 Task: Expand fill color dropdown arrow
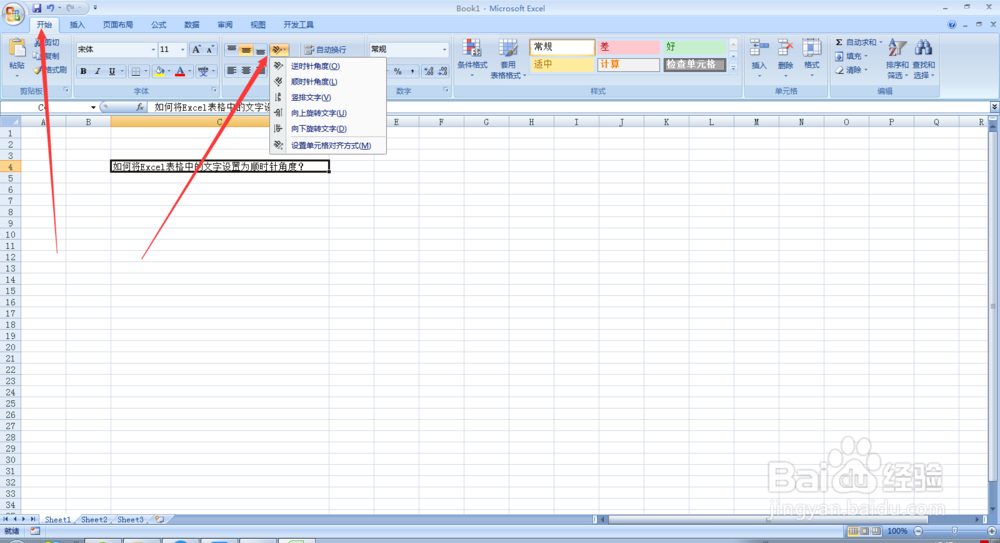168,71
